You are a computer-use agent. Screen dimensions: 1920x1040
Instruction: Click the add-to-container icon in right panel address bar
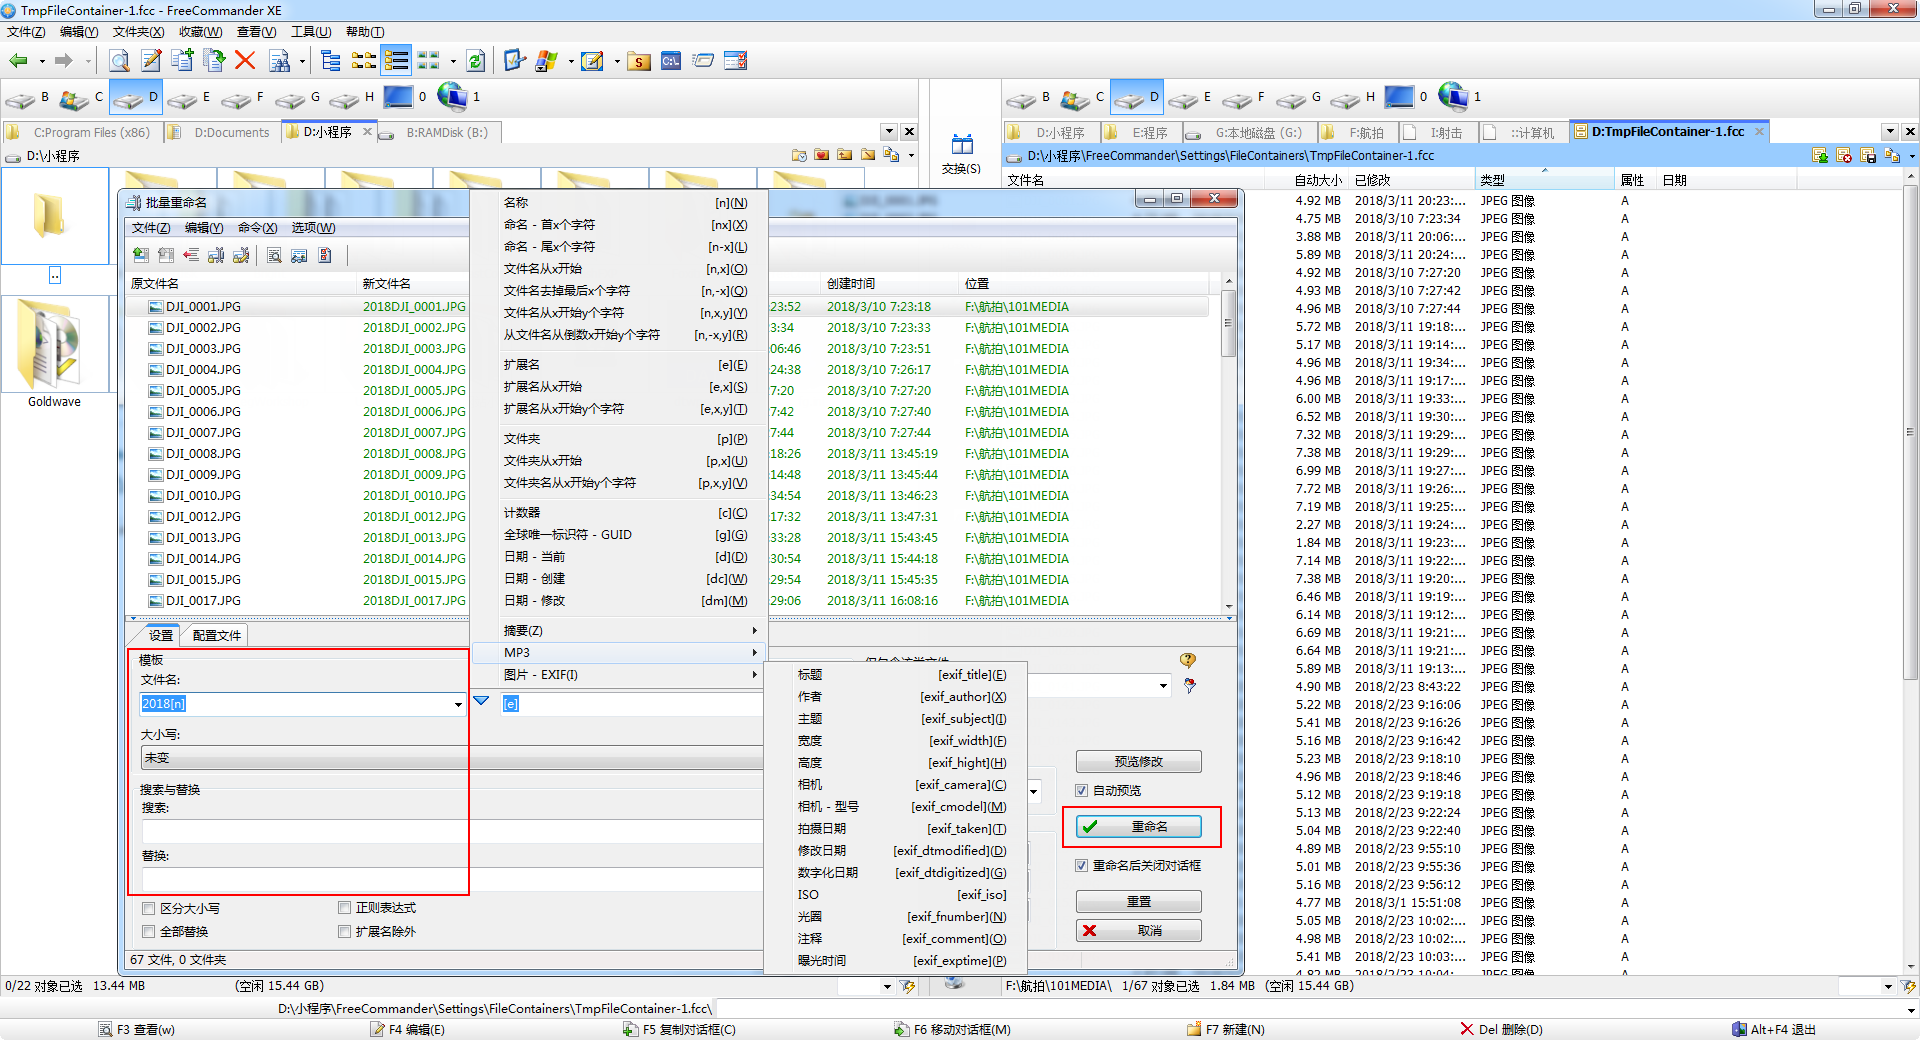pyautogui.click(x=1820, y=155)
